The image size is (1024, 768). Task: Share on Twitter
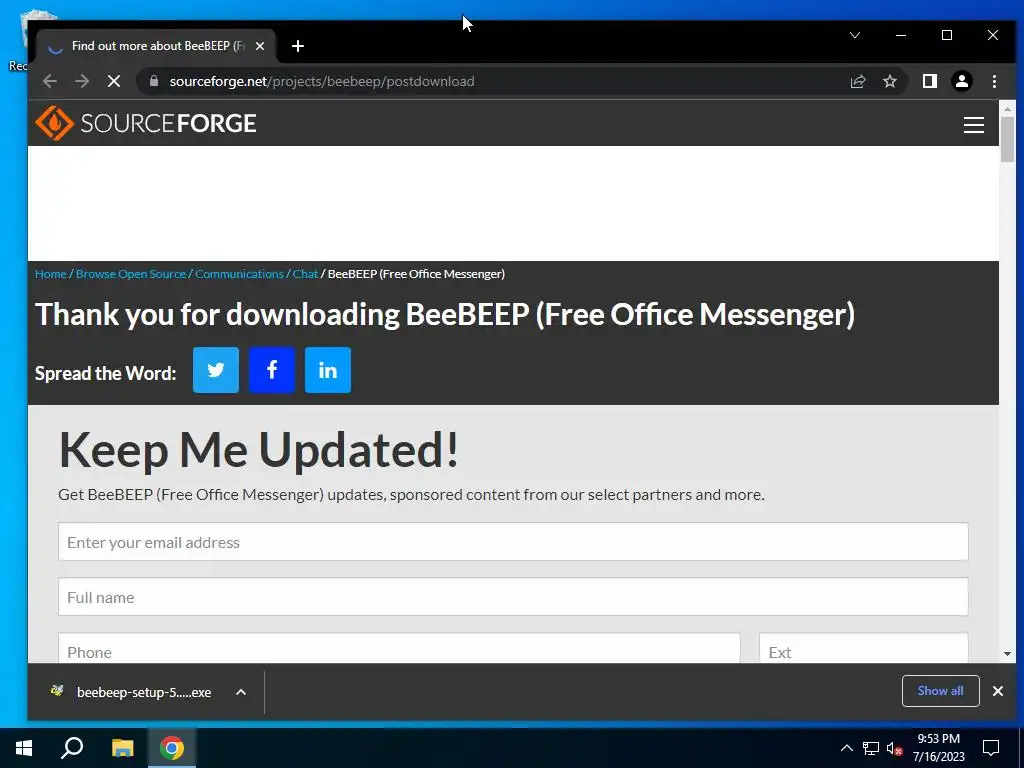(x=216, y=370)
